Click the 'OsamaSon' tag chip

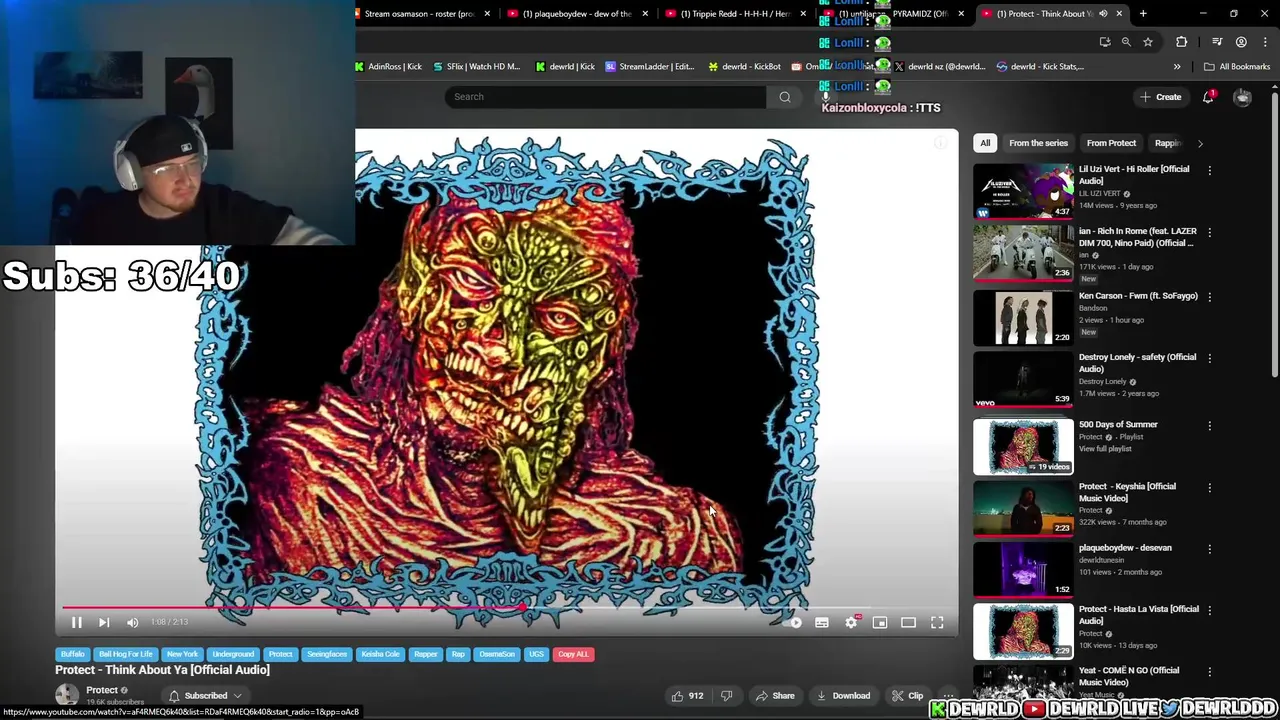click(497, 654)
